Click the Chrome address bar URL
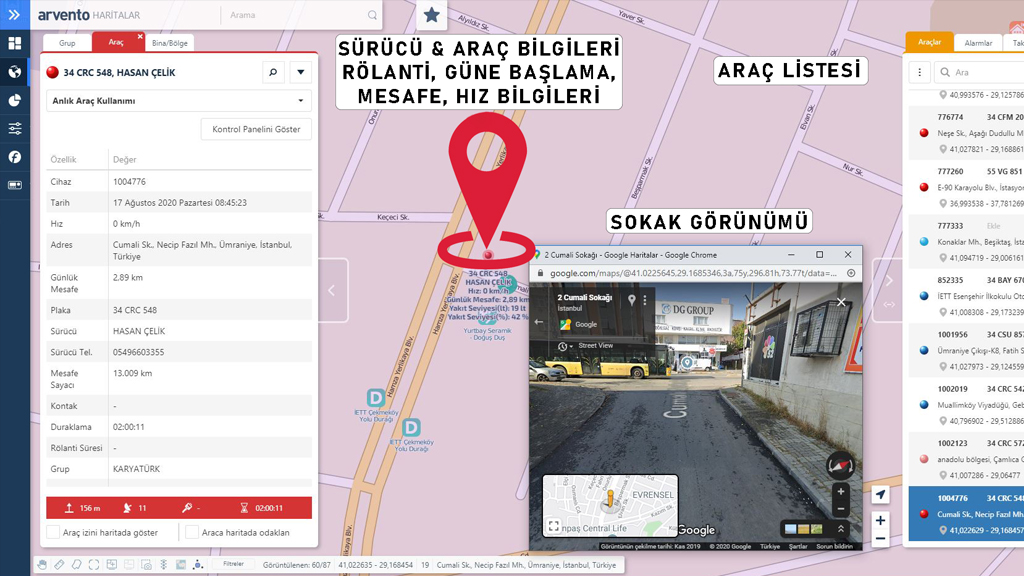This screenshot has height=576, width=1024. [693, 273]
